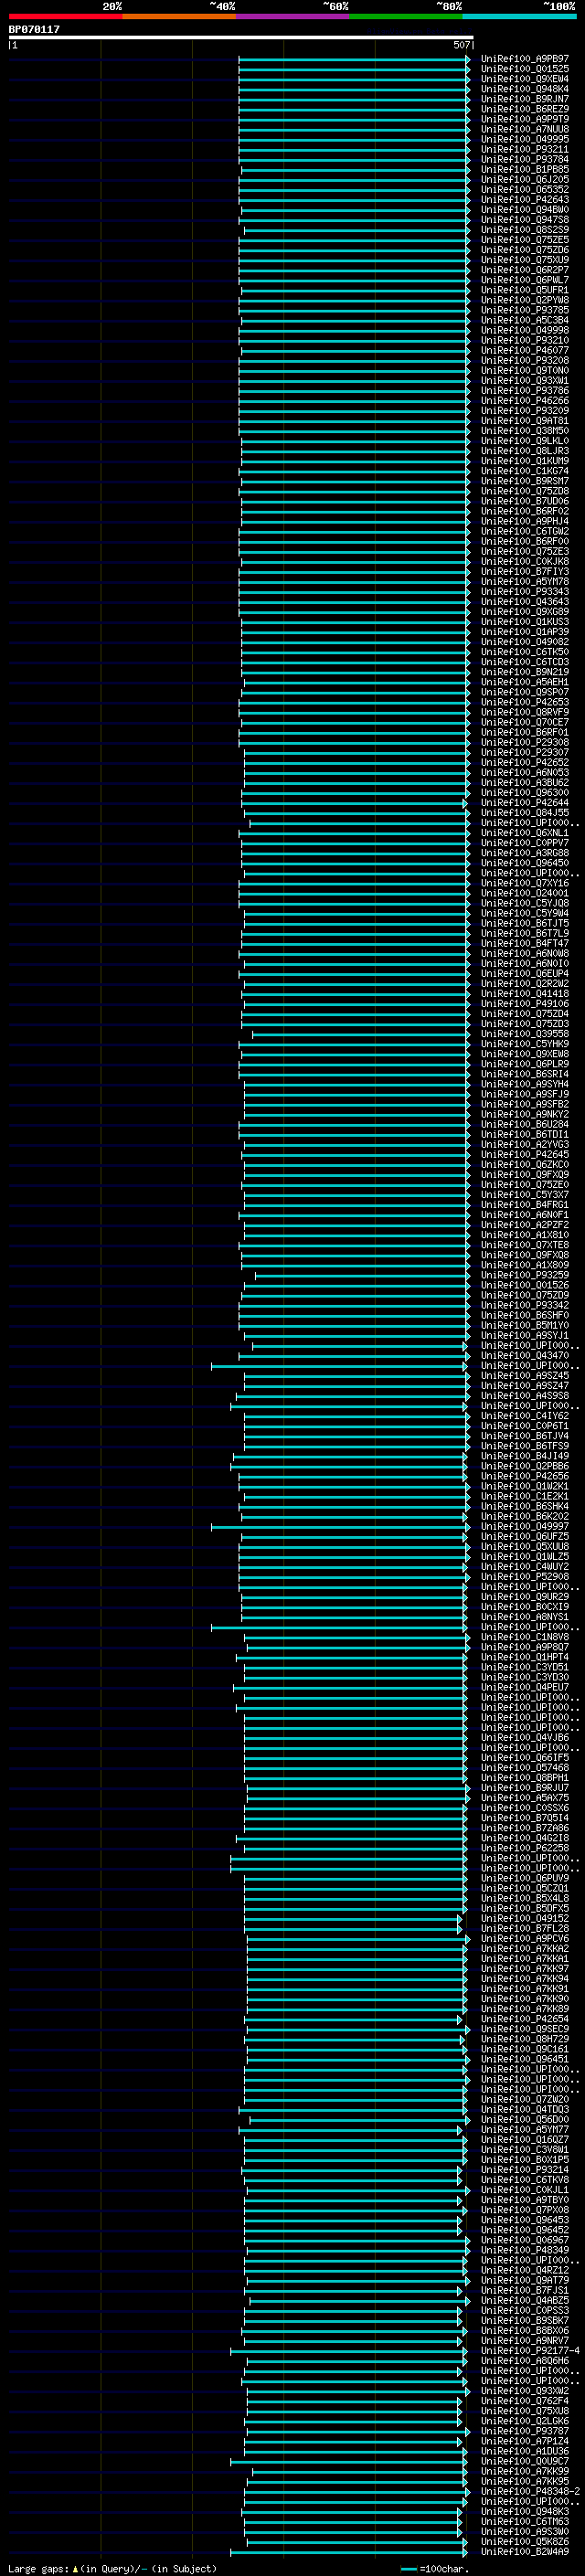Select hit label UniRef100_A7P1Z4

click(x=525, y=2441)
